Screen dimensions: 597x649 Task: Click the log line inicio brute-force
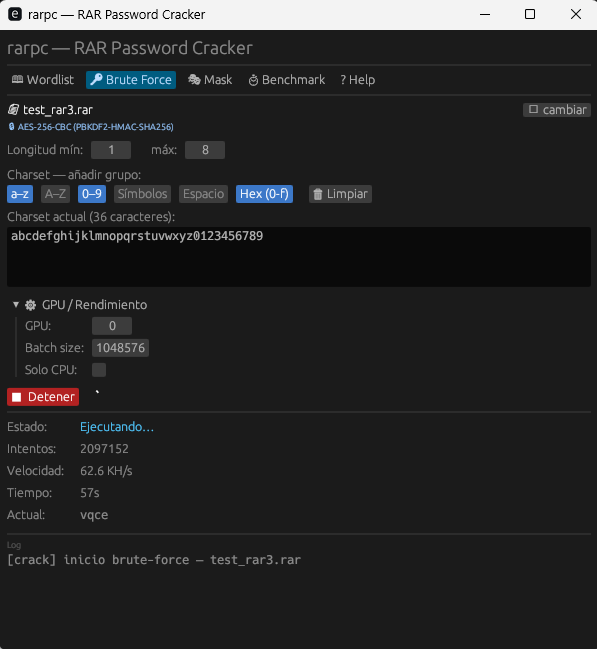[x=154, y=560]
